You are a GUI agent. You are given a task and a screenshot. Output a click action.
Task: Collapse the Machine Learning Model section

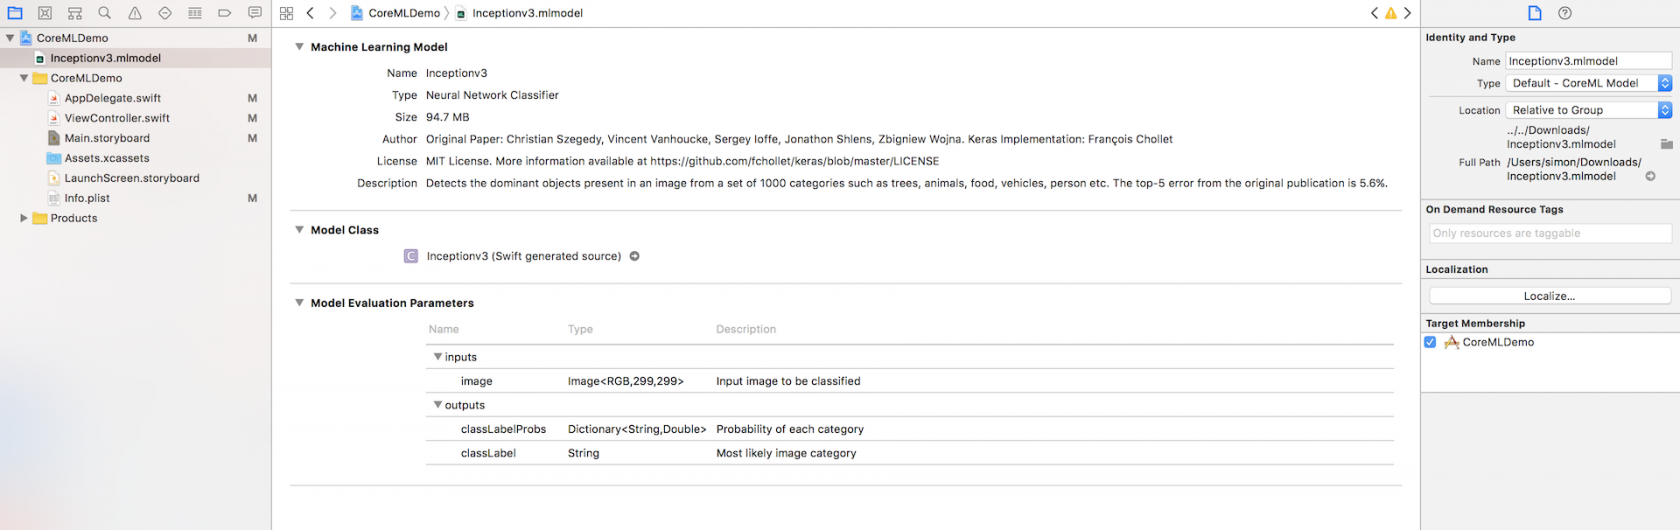point(299,47)
